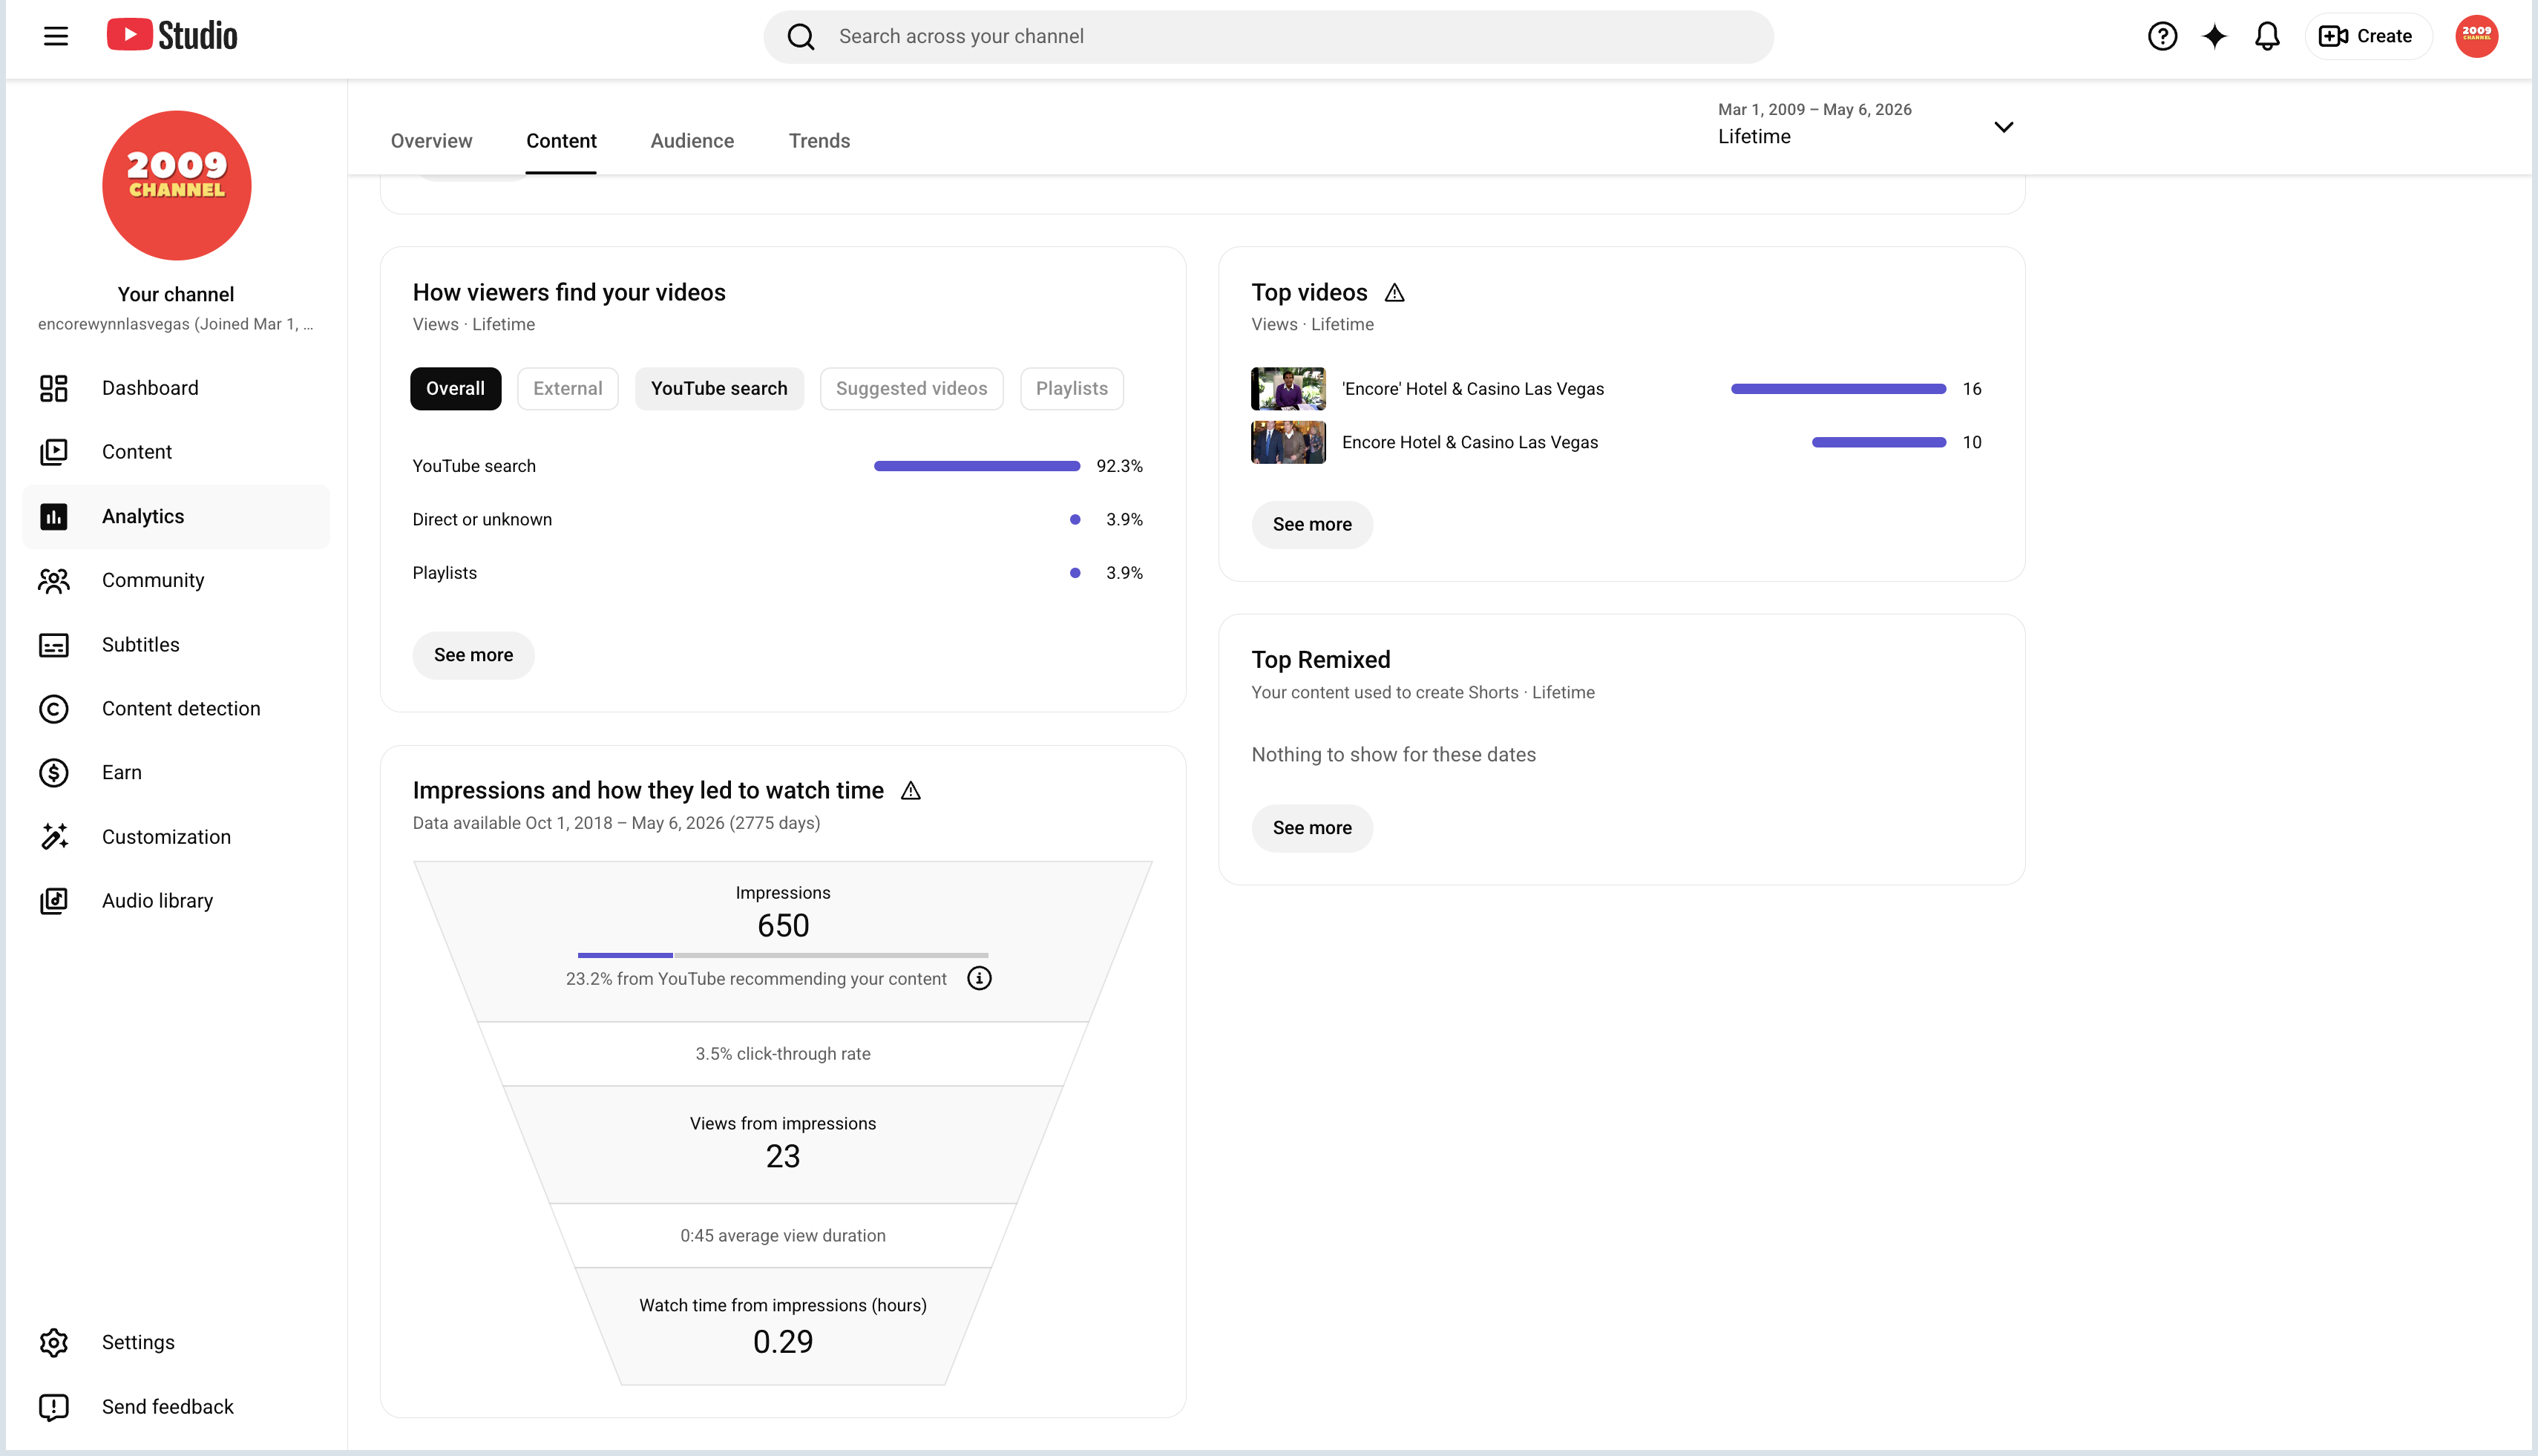The image size is (2538, 1456).
Task: Open the 'Encore' Hotel & Casino Las Vegas video link
Action: click(1473, 389)
